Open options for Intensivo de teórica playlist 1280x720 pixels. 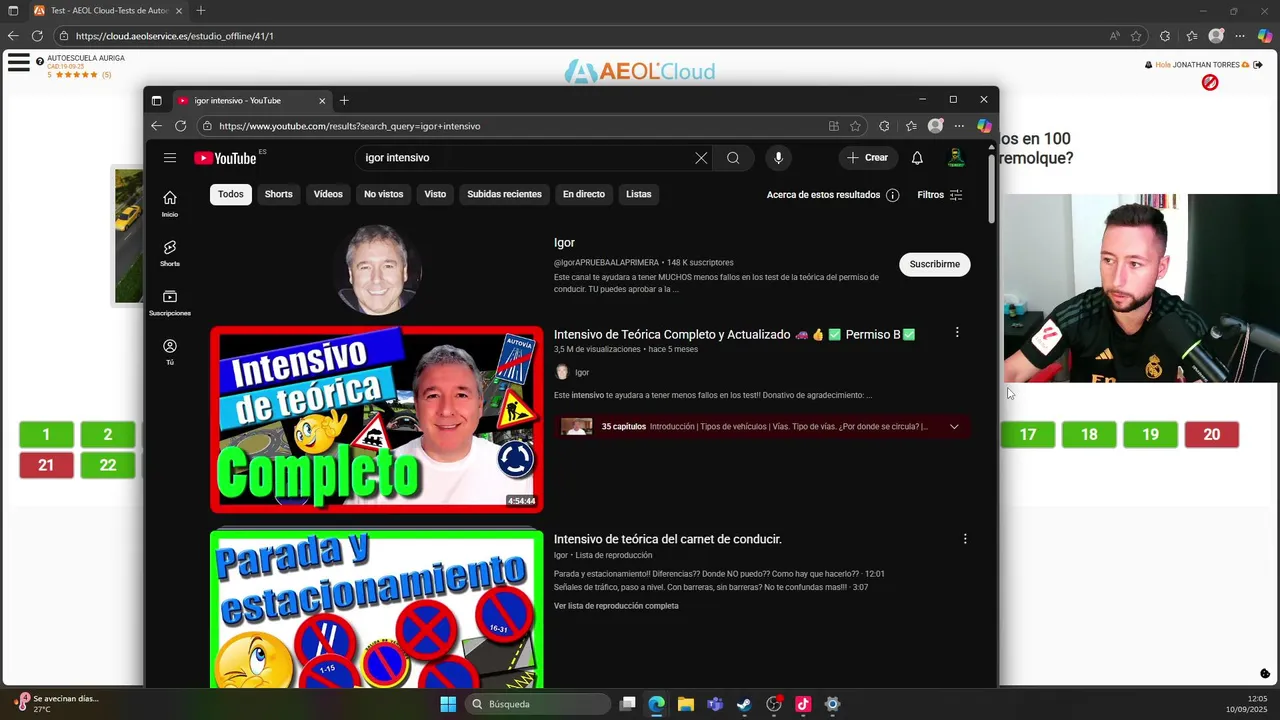pyautogui.click(x=965, y=539)
